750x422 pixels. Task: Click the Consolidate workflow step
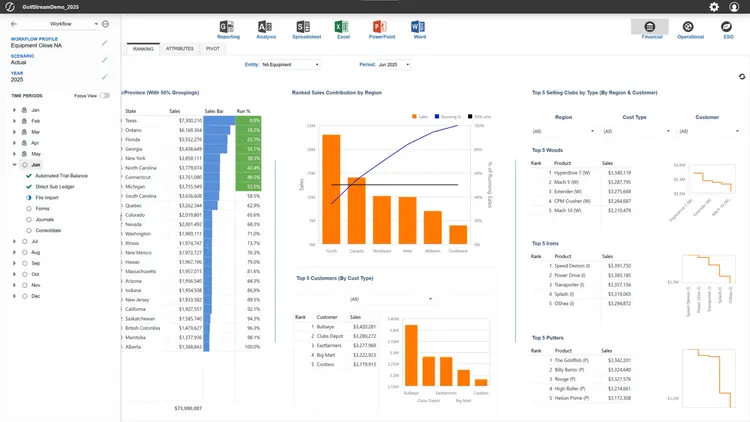pos(26,231)
